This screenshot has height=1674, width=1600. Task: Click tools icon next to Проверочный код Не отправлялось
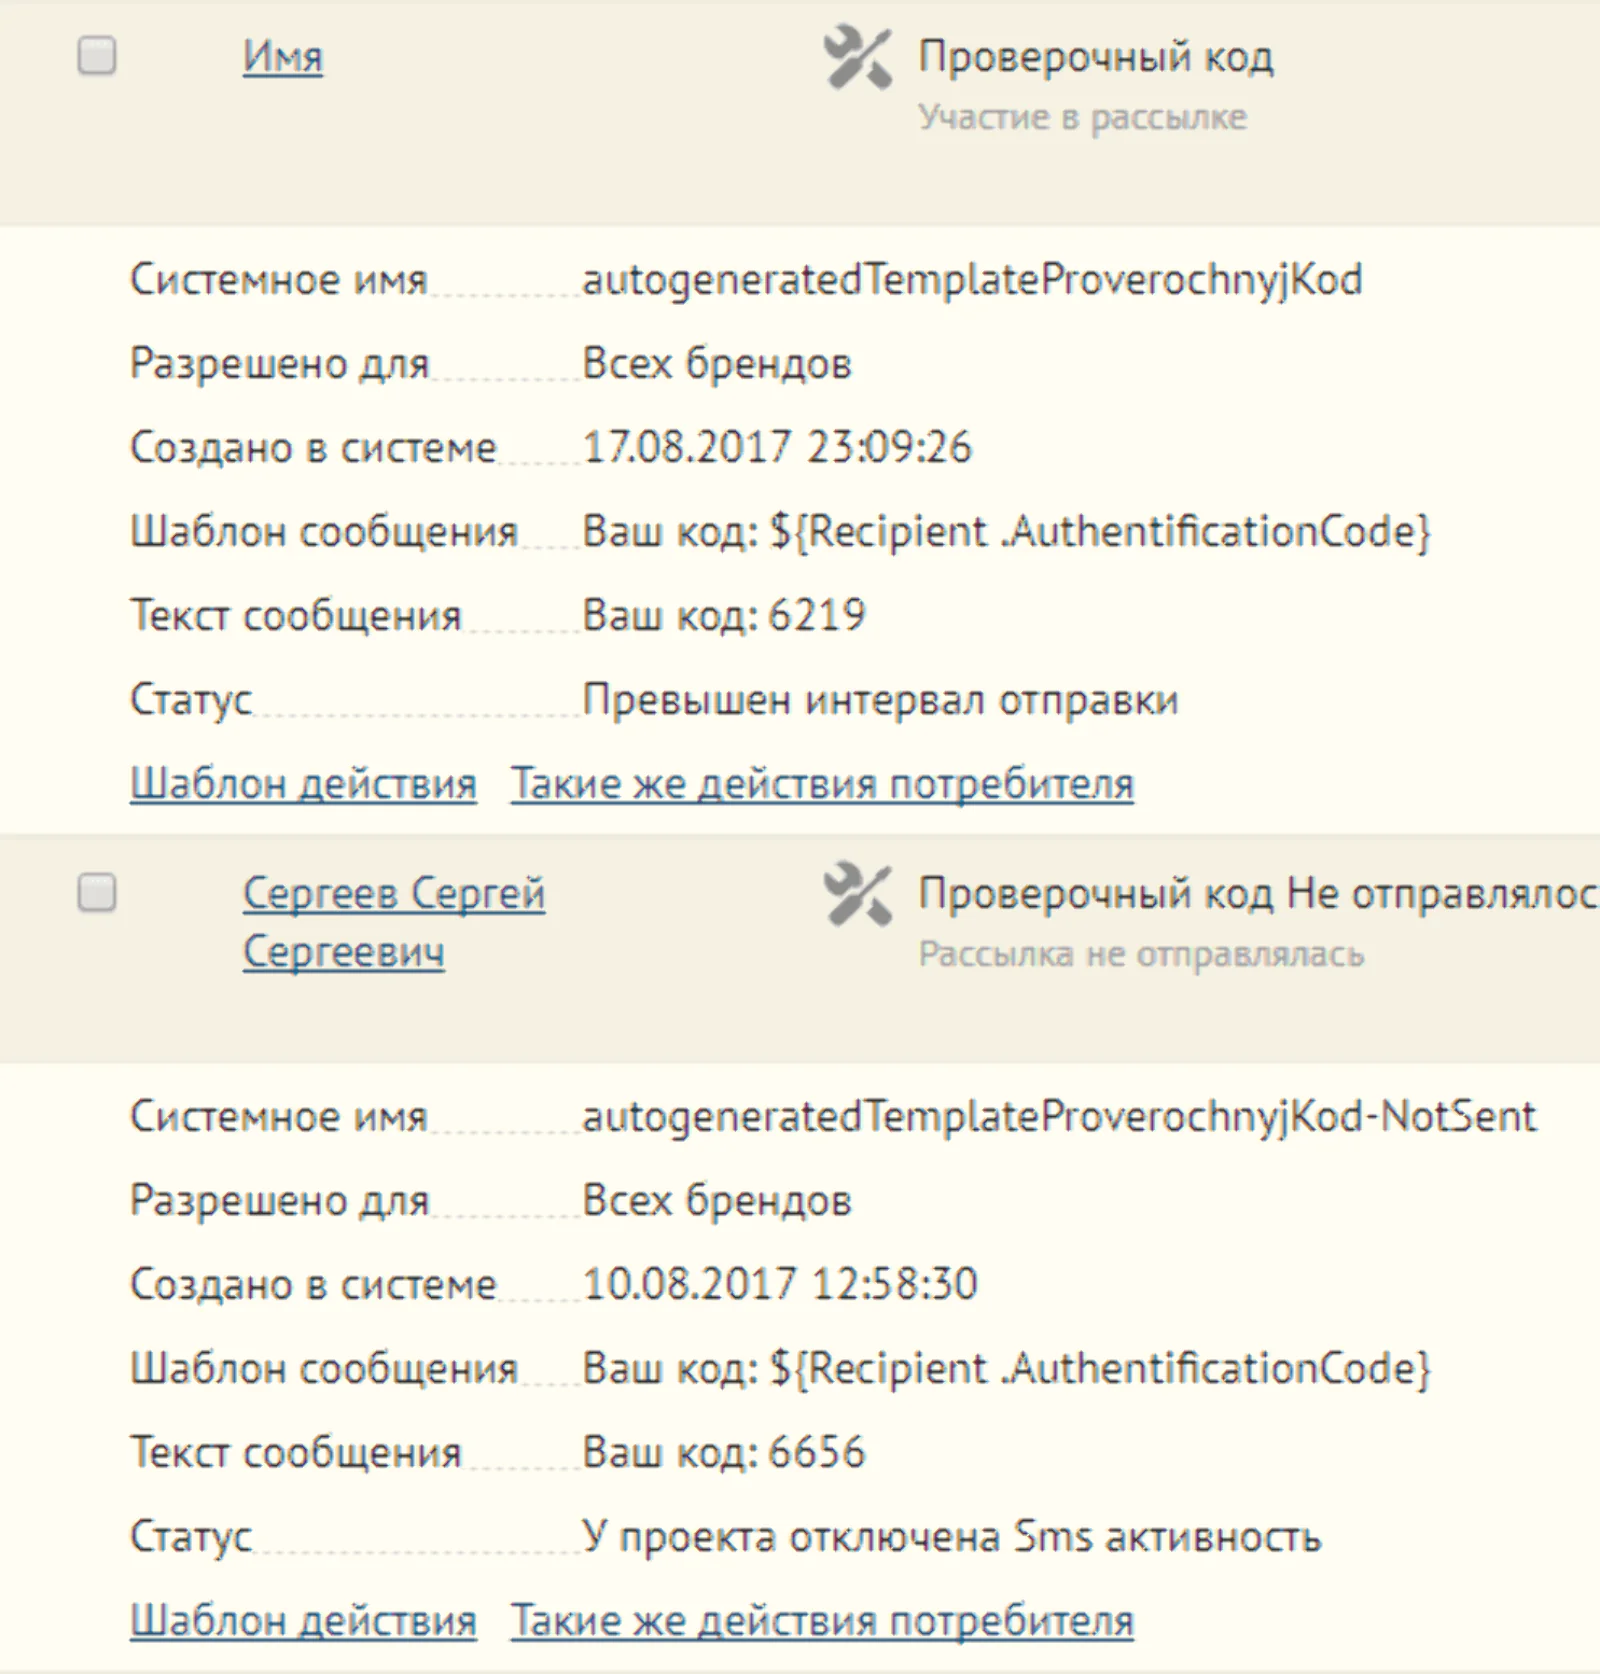click(x=857, y=893)
